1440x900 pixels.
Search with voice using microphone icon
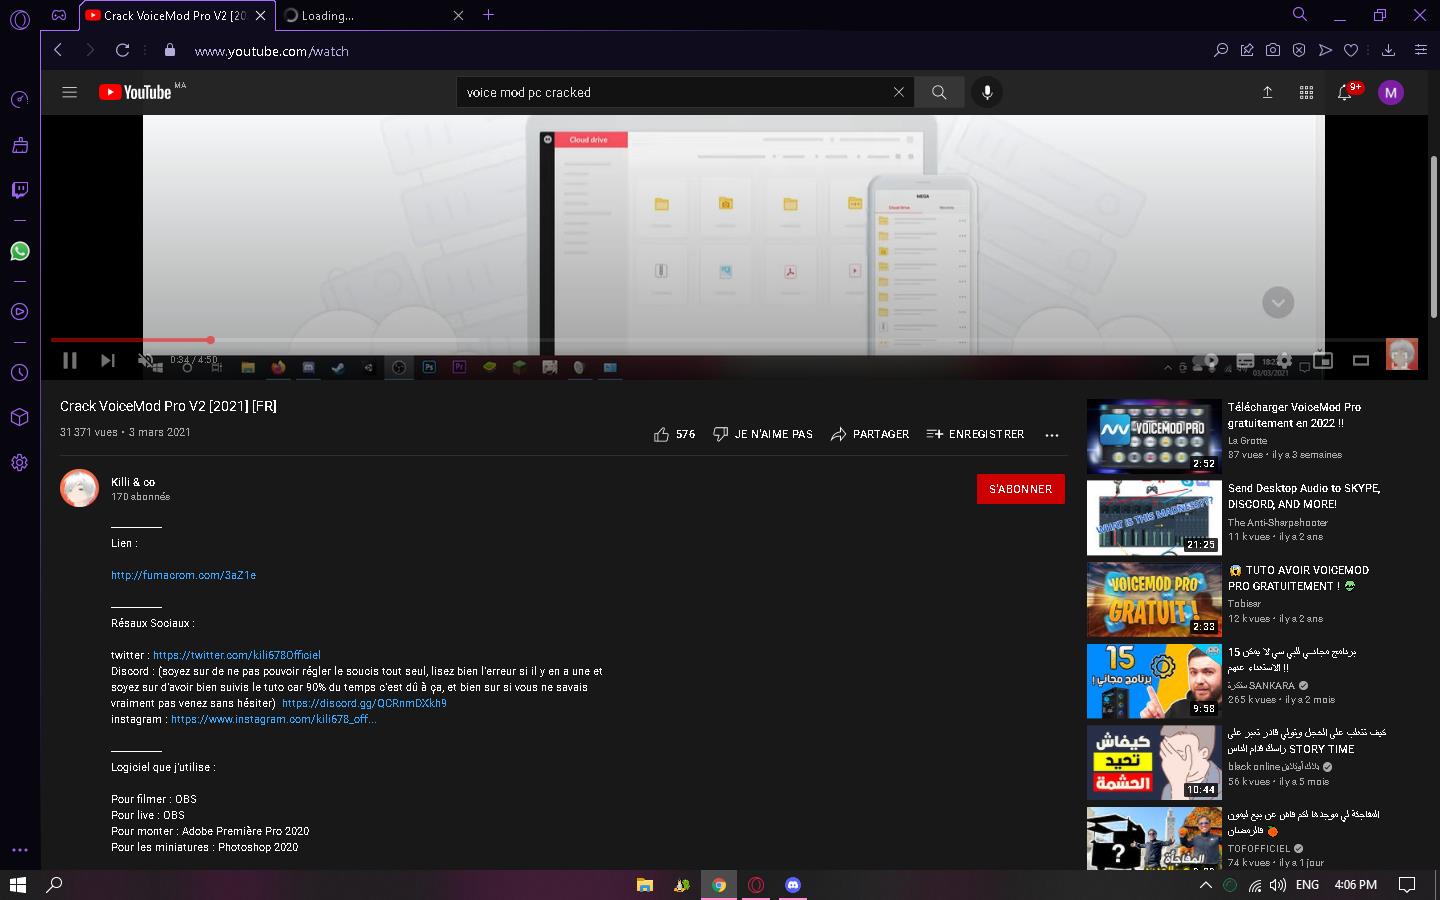pyautogui.click(x=987, y=92)
